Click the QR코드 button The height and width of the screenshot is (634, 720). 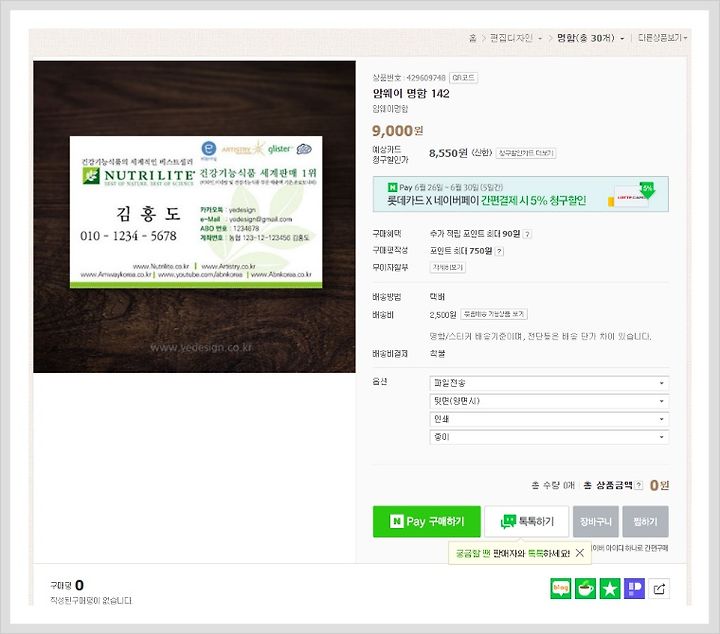(463, 78)
